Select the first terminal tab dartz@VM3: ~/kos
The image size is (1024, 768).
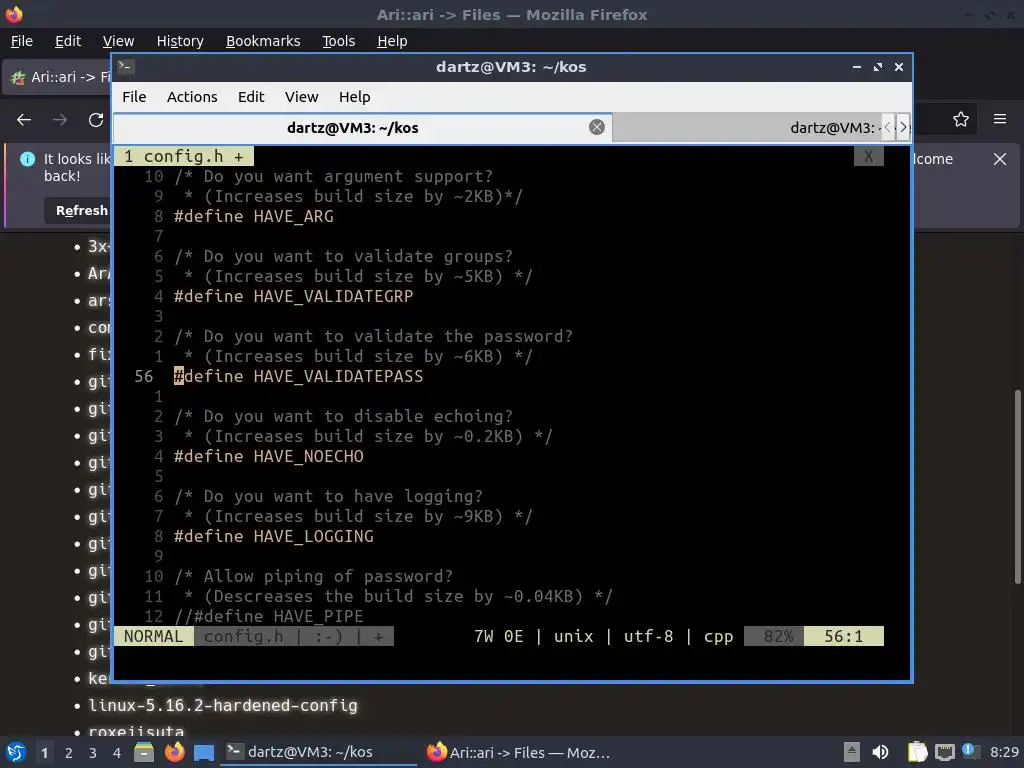[362, 127]
